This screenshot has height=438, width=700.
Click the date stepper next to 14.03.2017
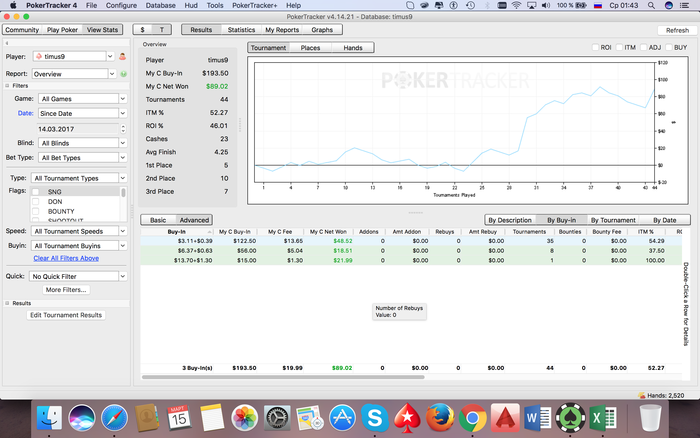click(x=123, y=129)
